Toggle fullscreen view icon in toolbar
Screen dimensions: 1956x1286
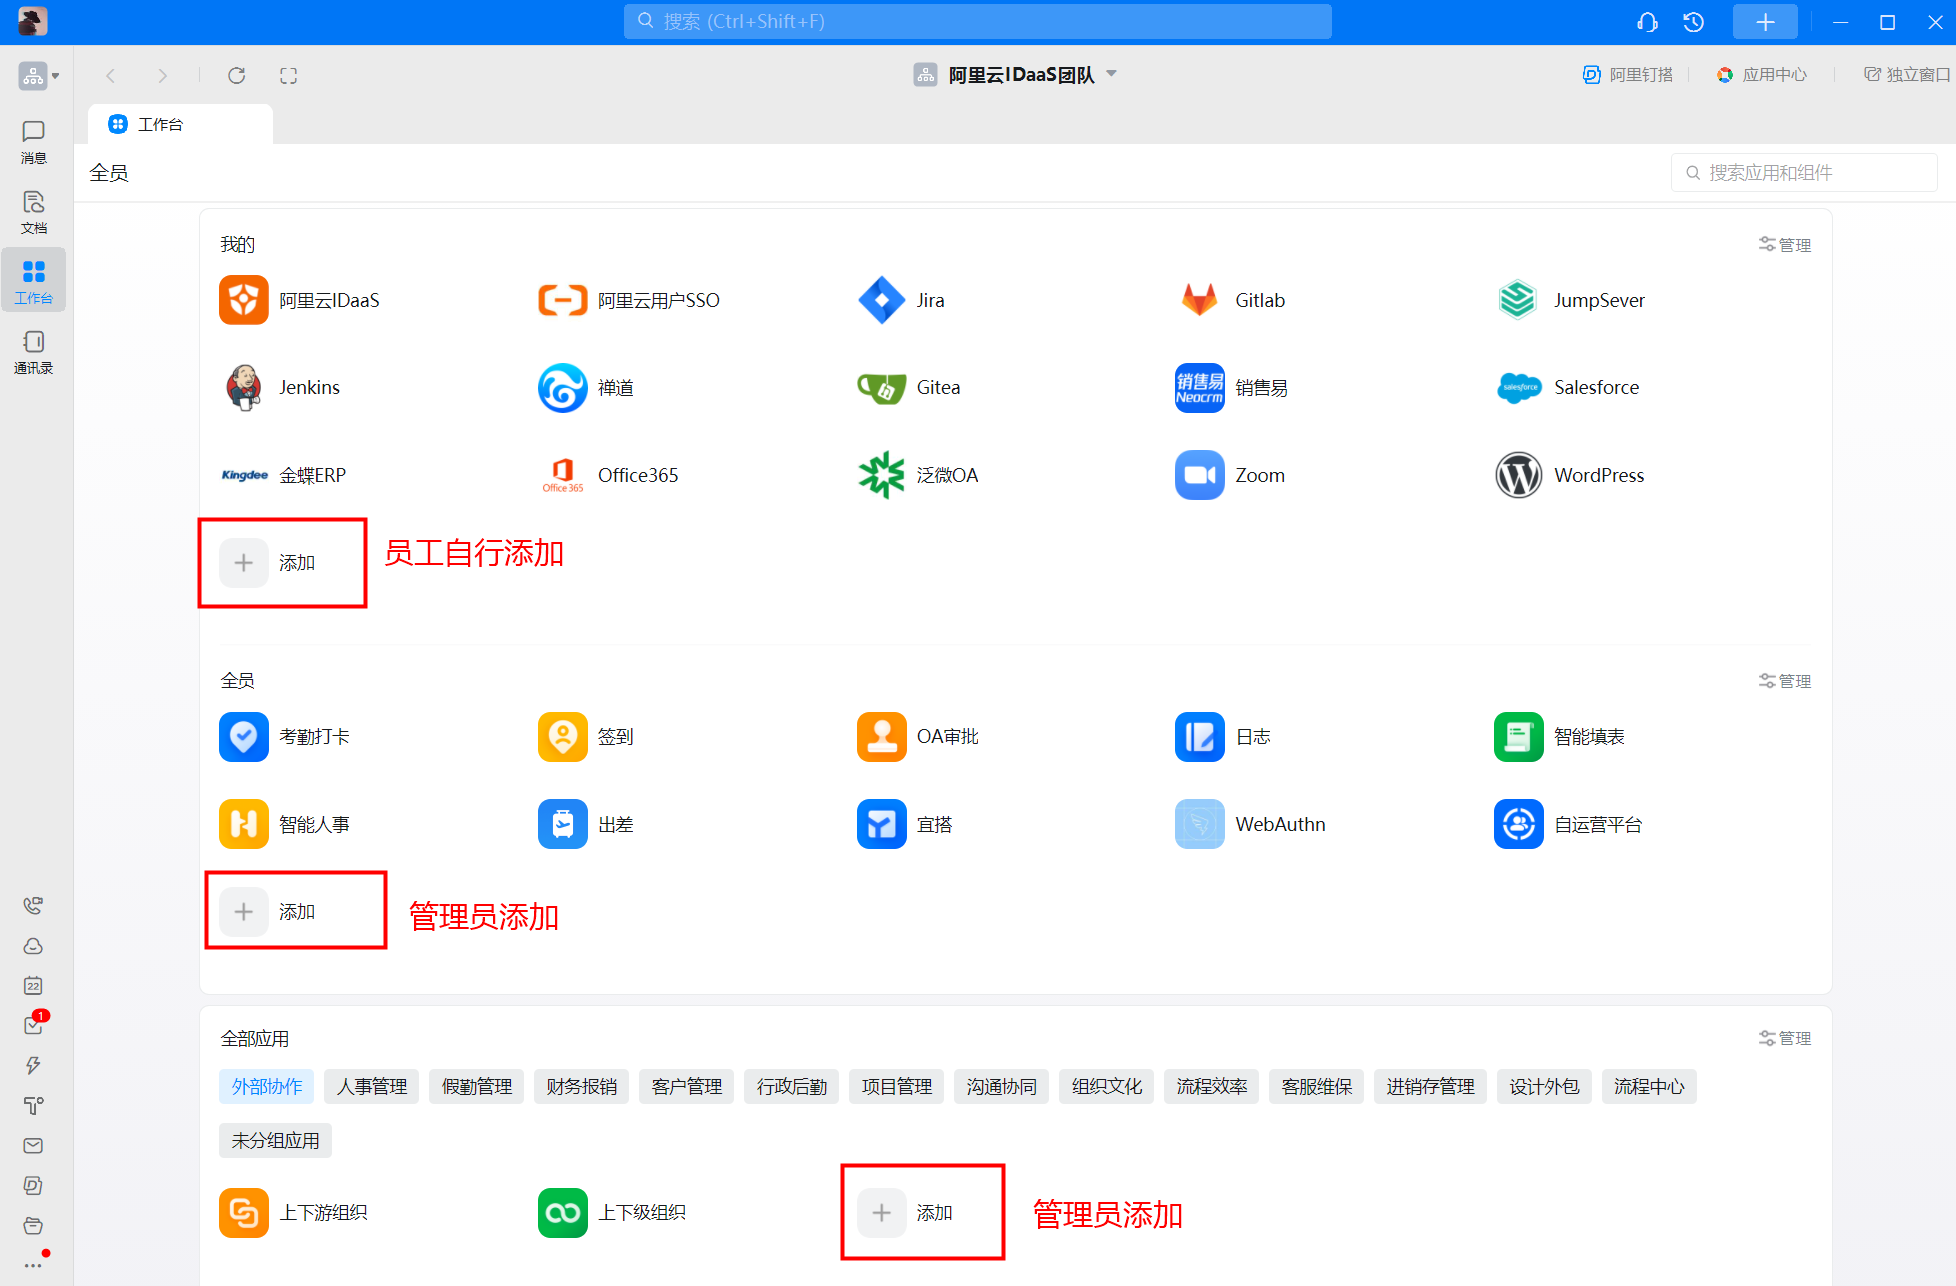pos(288,75)
